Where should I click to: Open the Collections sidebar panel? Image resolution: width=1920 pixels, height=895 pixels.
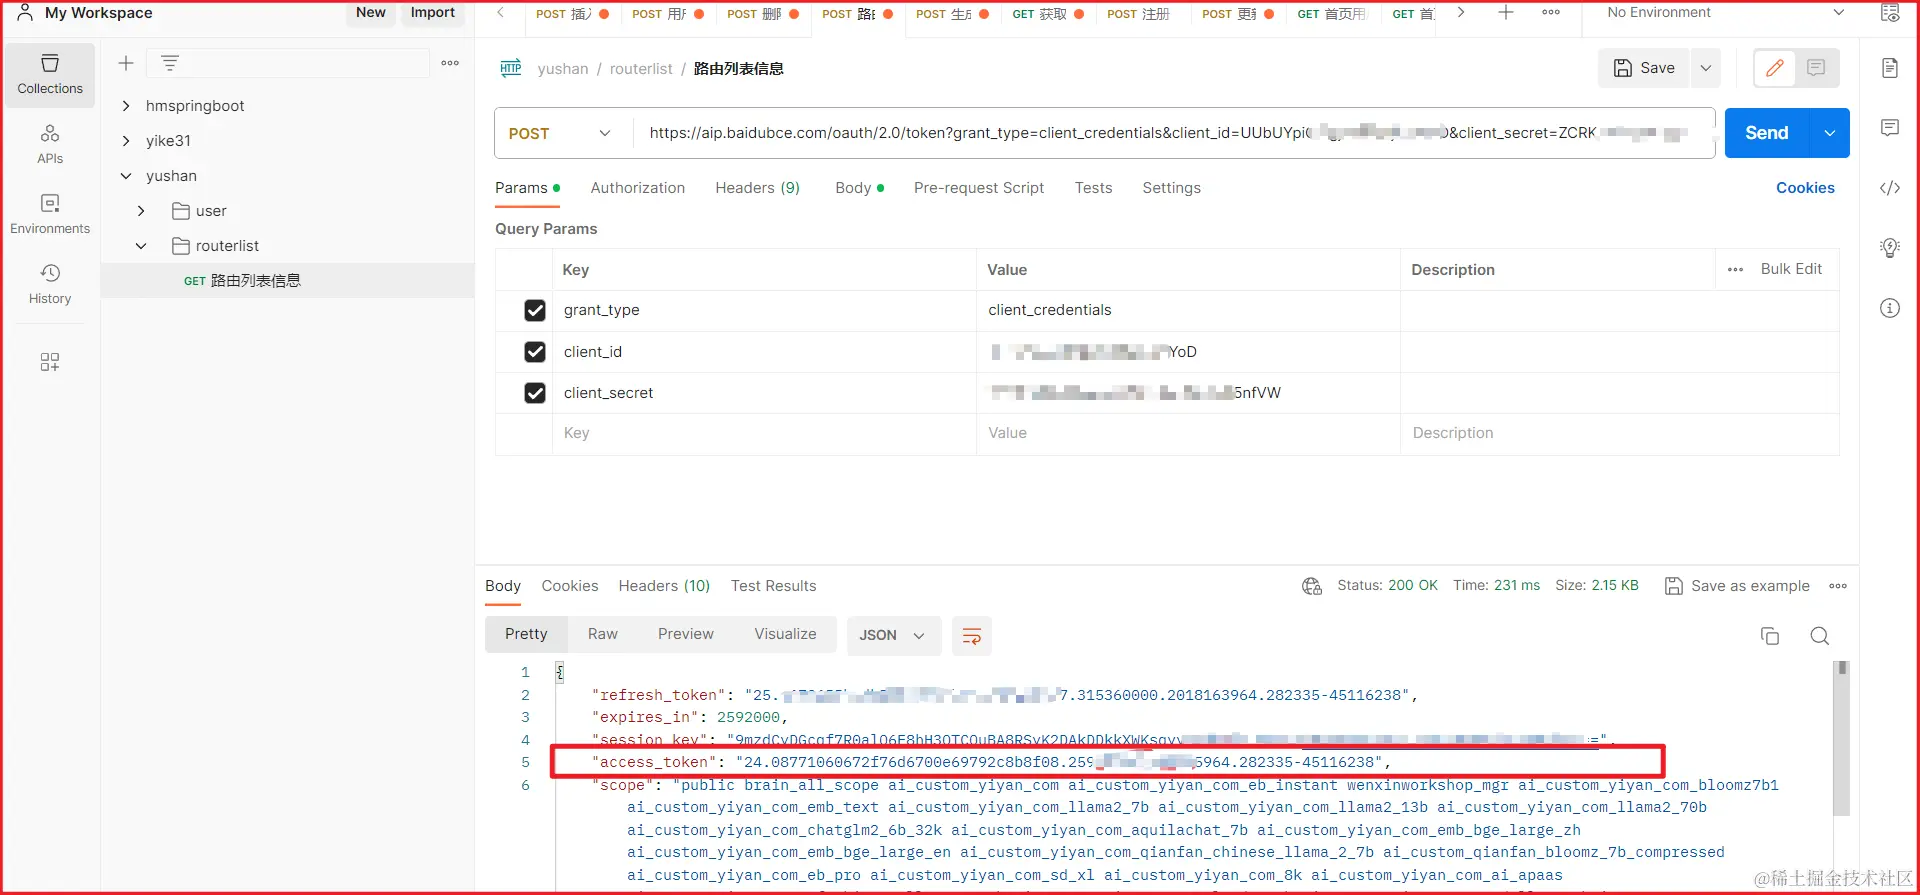pos(50,74)
